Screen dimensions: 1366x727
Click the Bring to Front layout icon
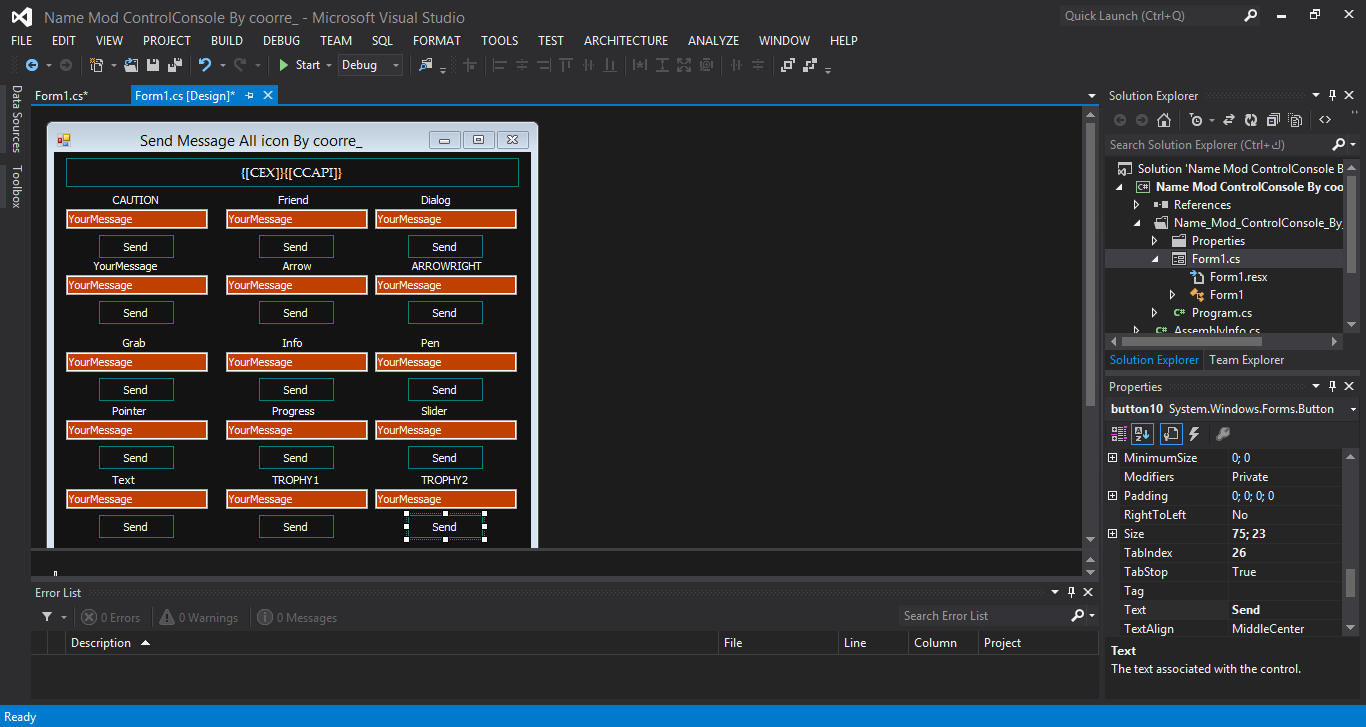[788, 65]
